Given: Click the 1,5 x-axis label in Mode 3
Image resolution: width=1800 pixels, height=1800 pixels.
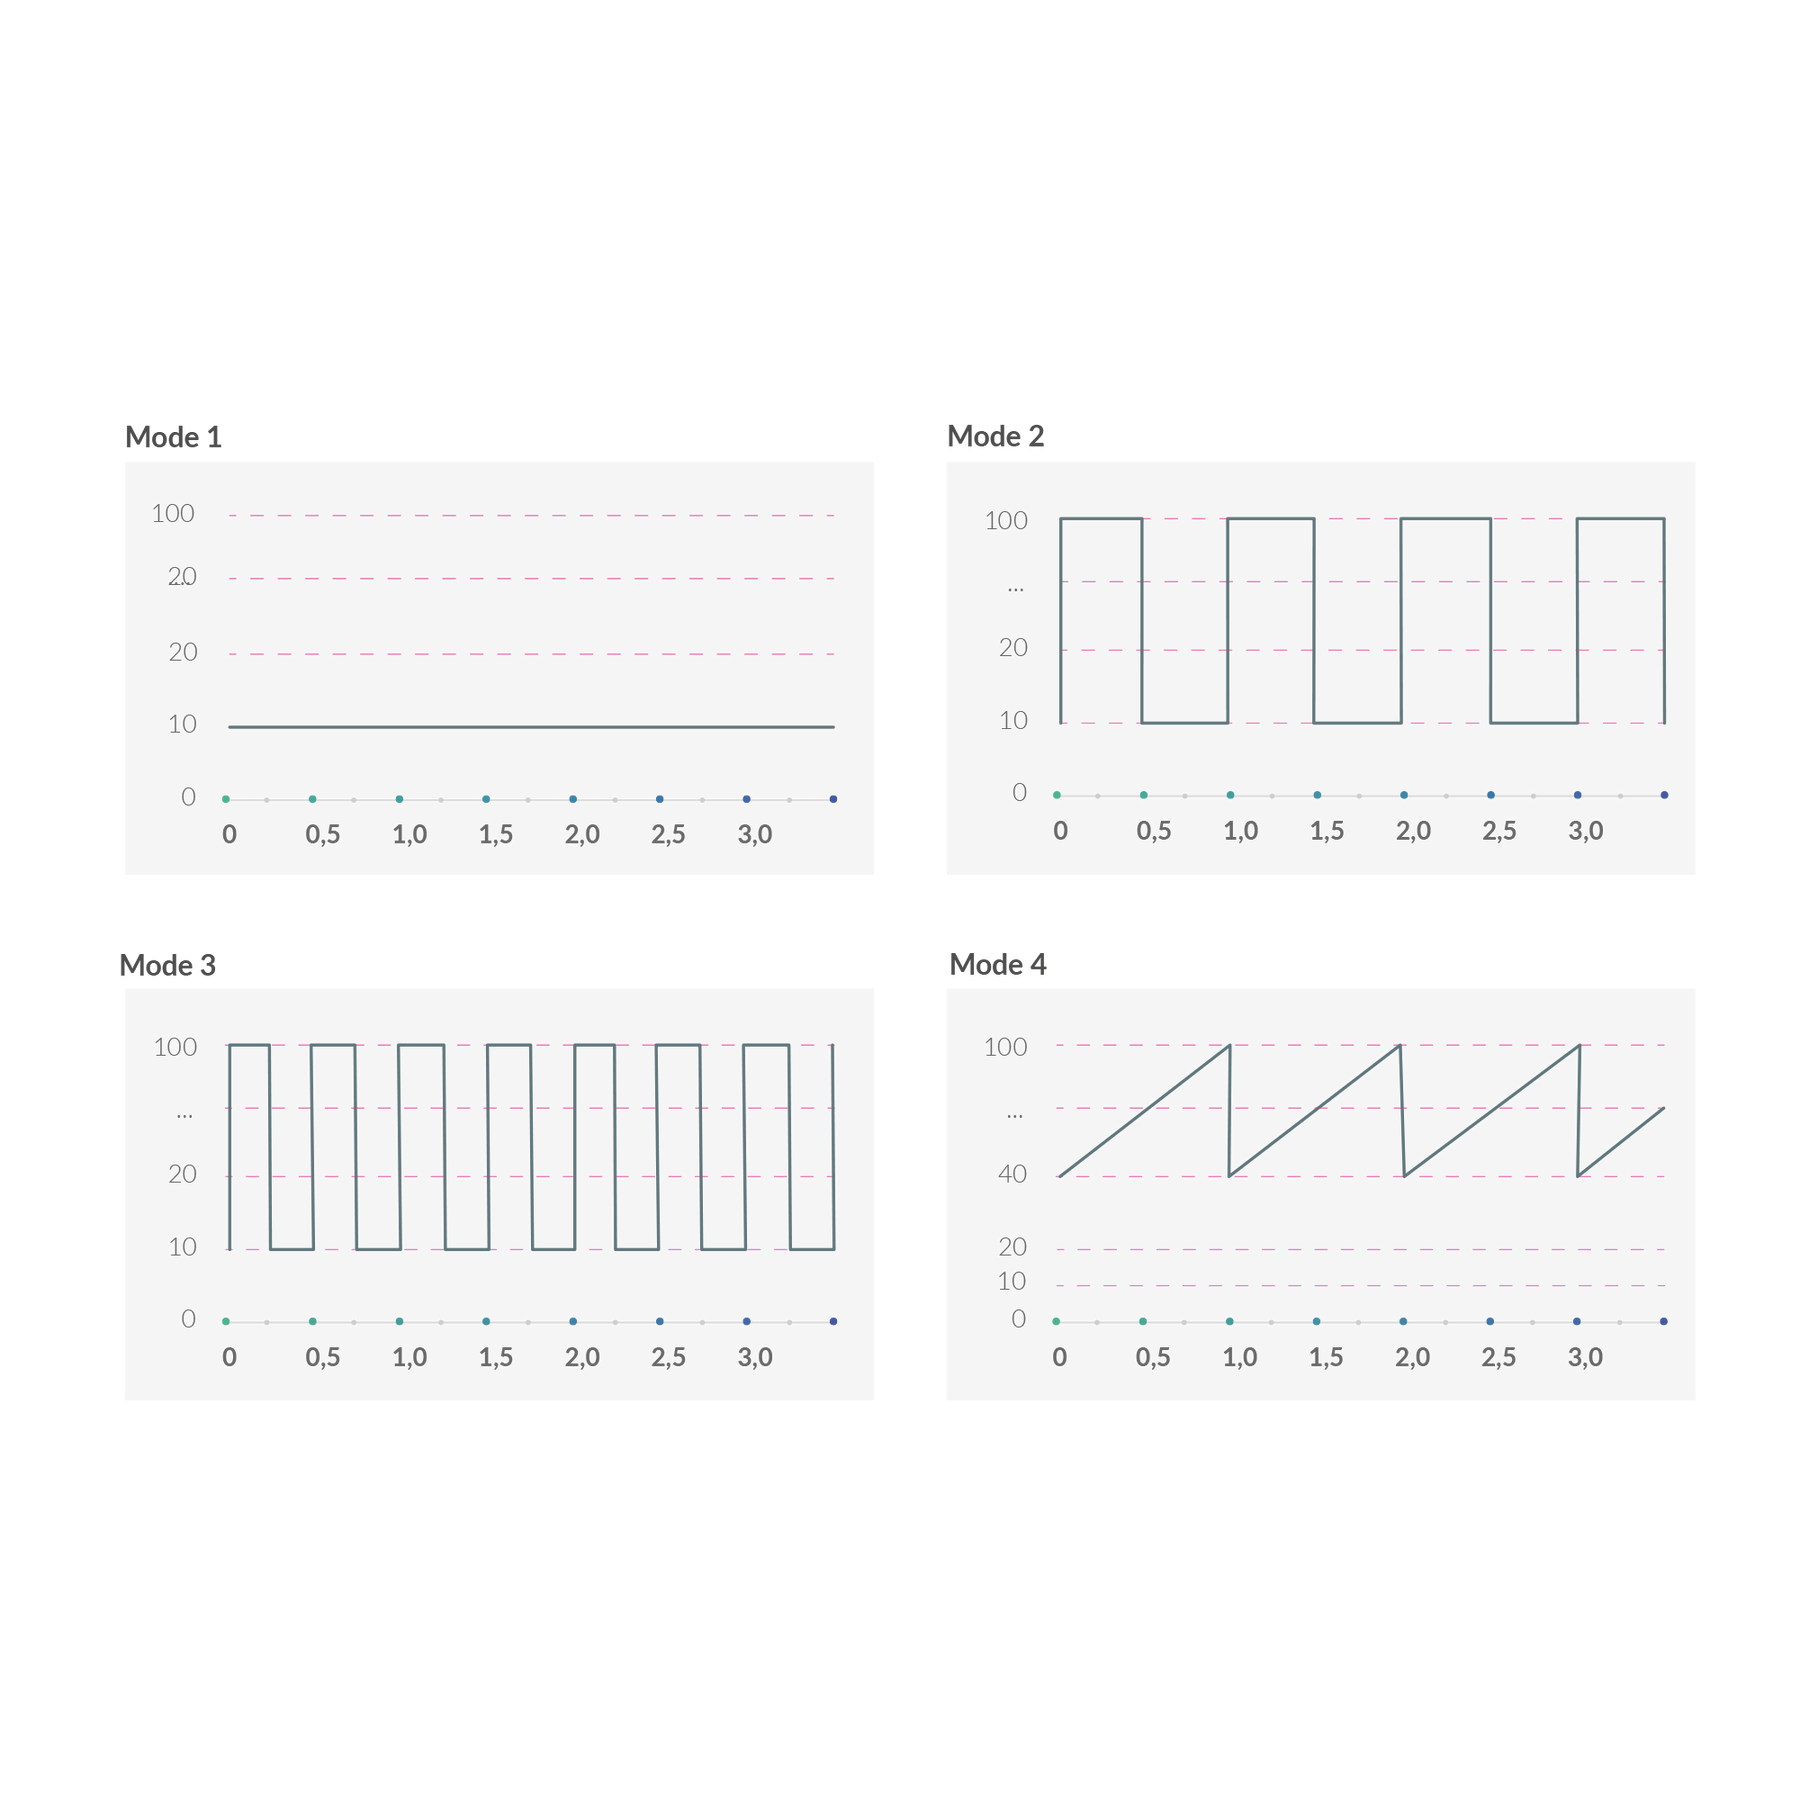Looking at the screenshot, I should (496, 1358).
